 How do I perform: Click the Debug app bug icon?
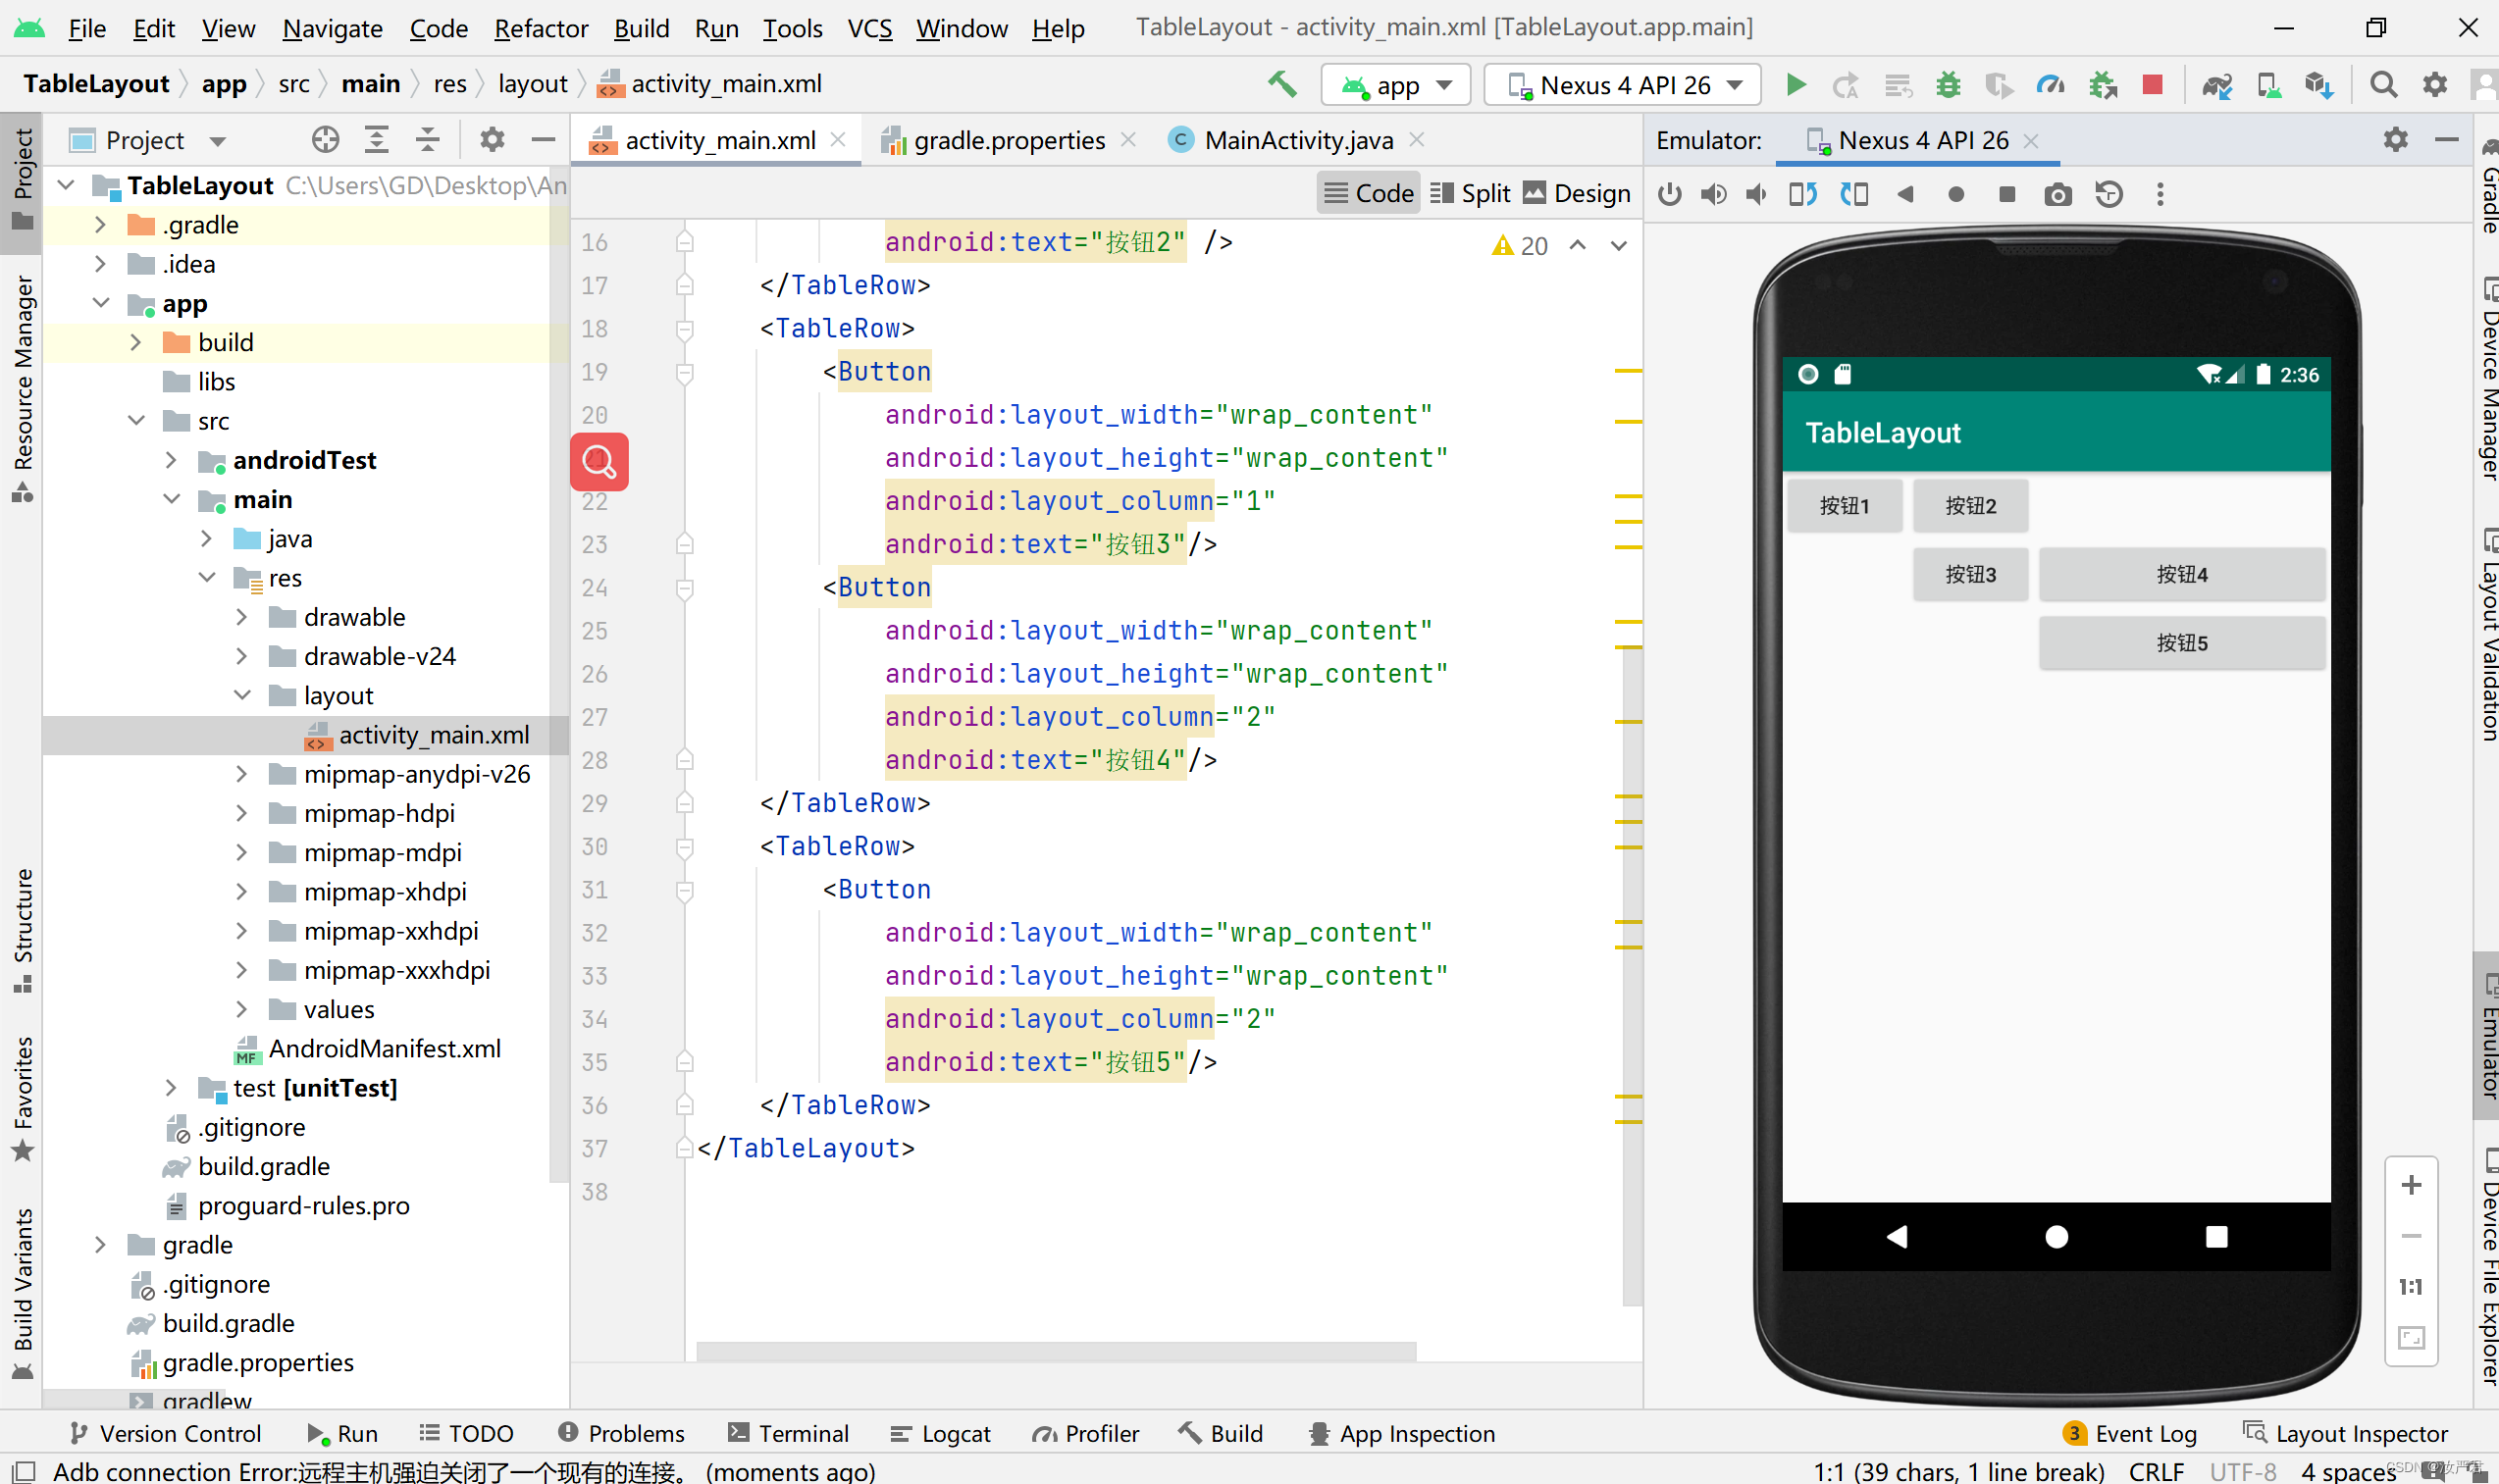1947,85
